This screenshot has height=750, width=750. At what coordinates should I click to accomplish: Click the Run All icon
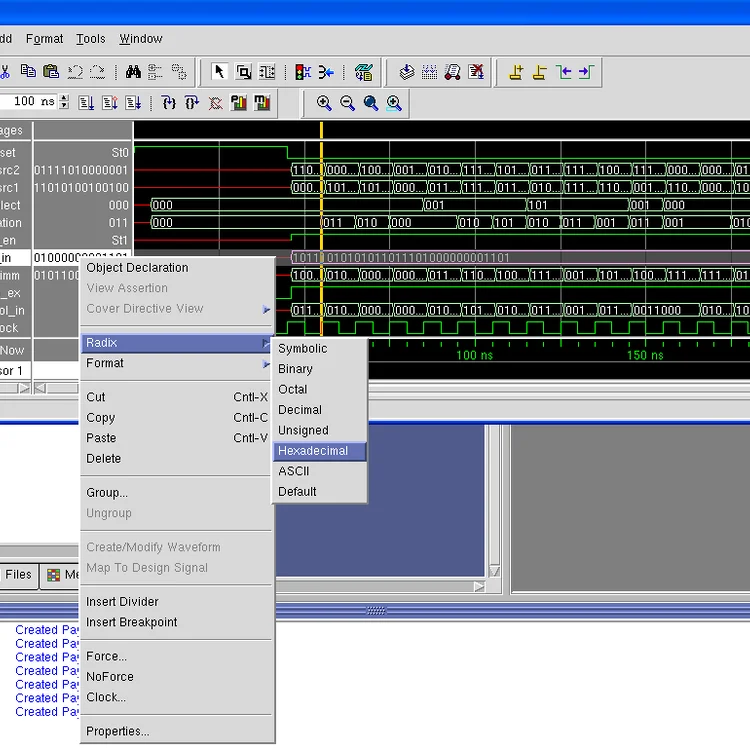tap(133, 102)
